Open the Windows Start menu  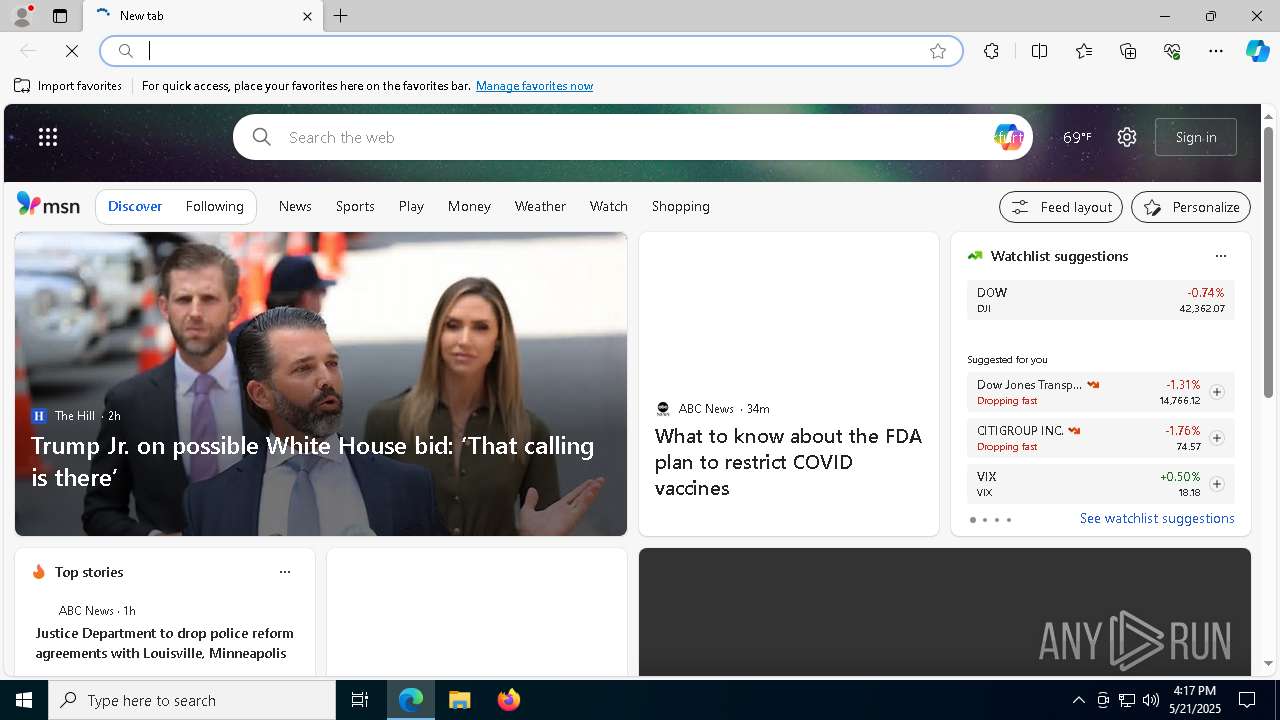point(24,700)
